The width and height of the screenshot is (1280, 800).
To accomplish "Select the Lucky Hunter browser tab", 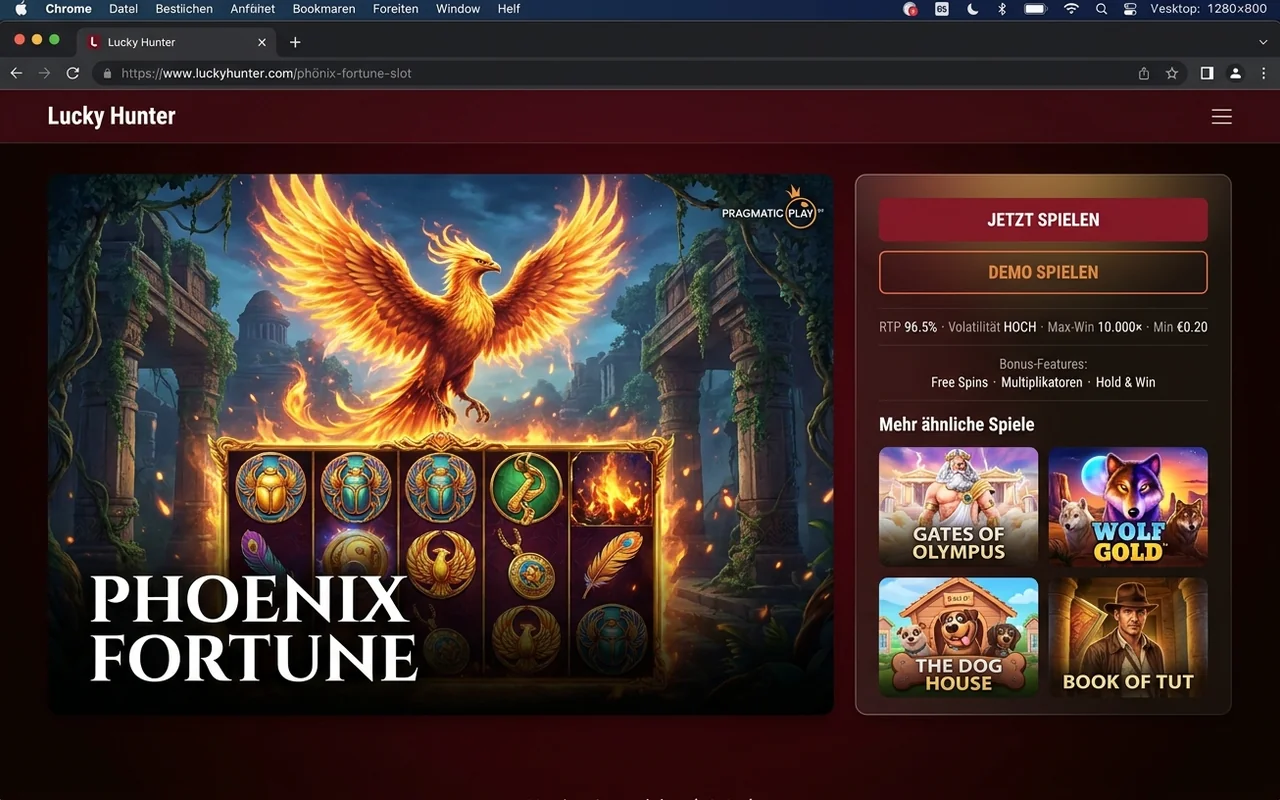I will [175, 42].
